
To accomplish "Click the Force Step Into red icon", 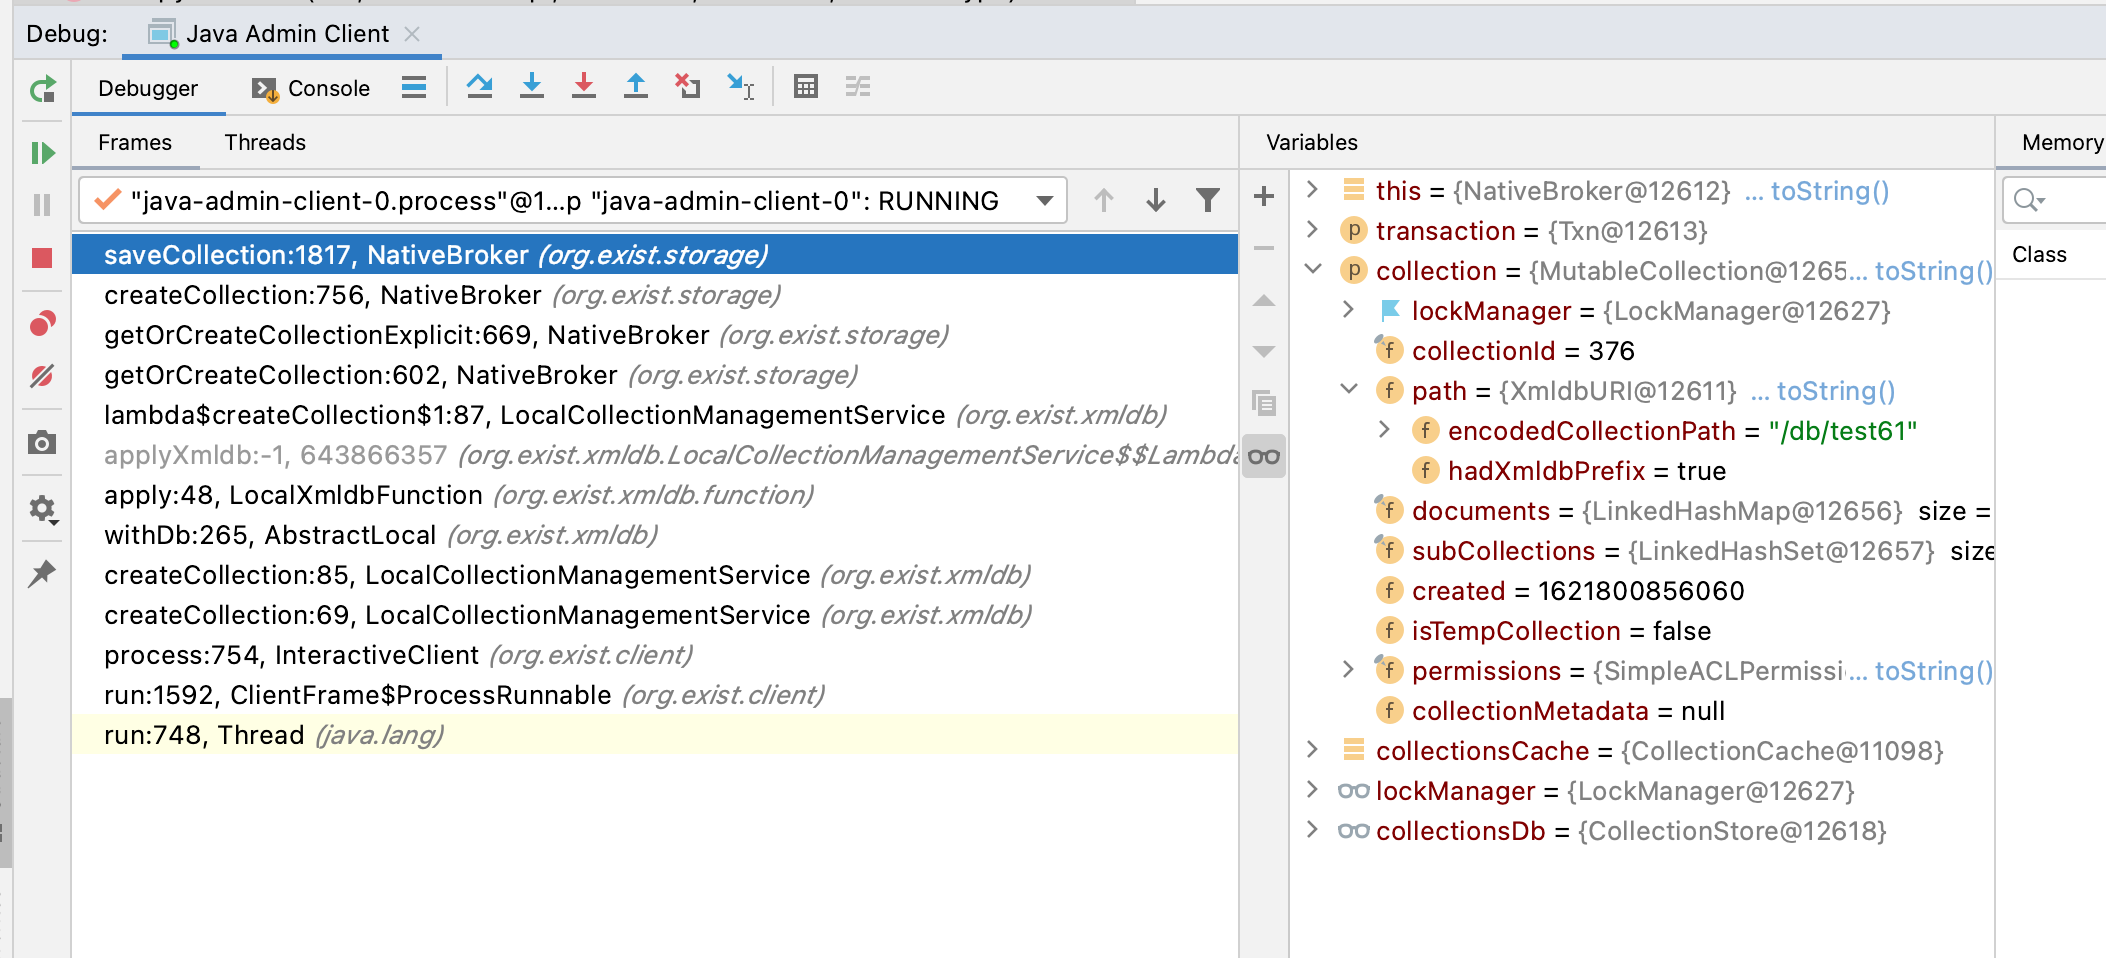I will point(584,87).
